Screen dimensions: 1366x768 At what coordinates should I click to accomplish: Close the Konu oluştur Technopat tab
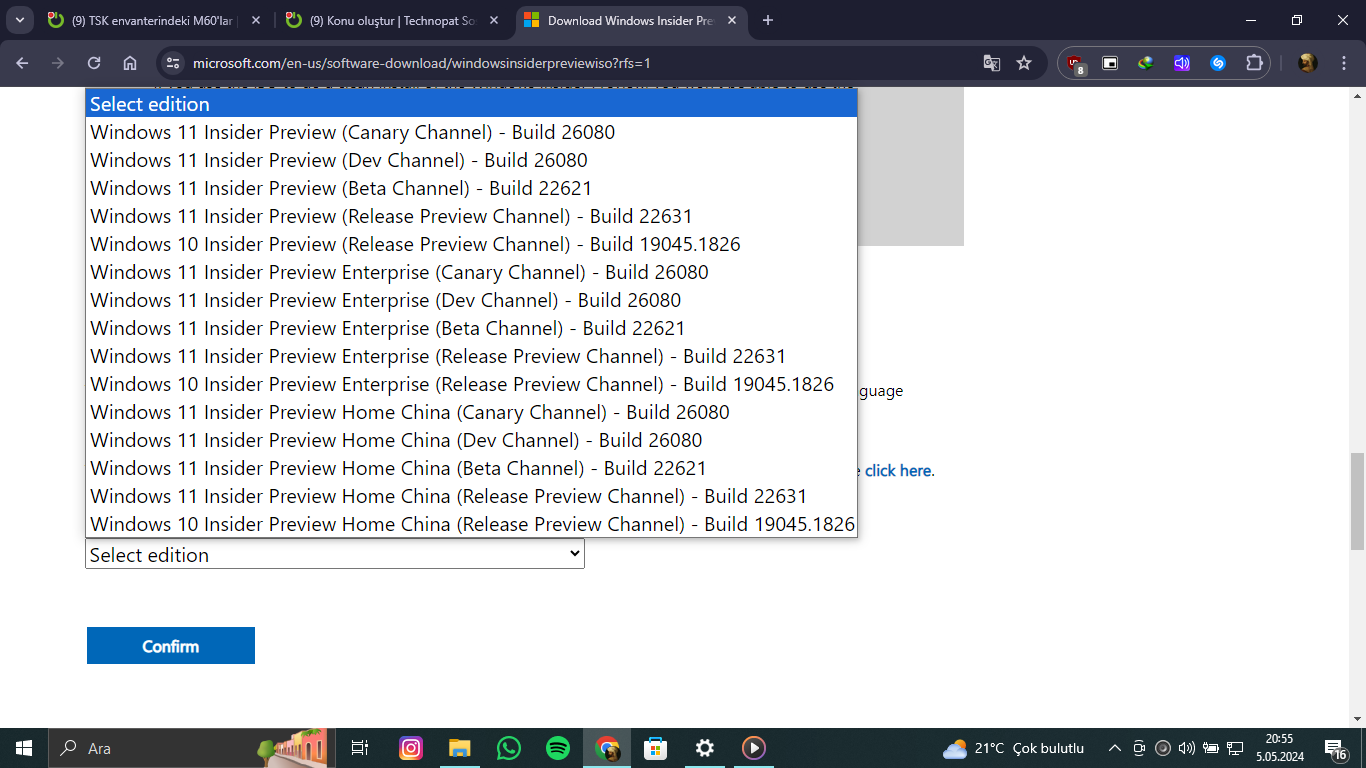pos(495,20)
